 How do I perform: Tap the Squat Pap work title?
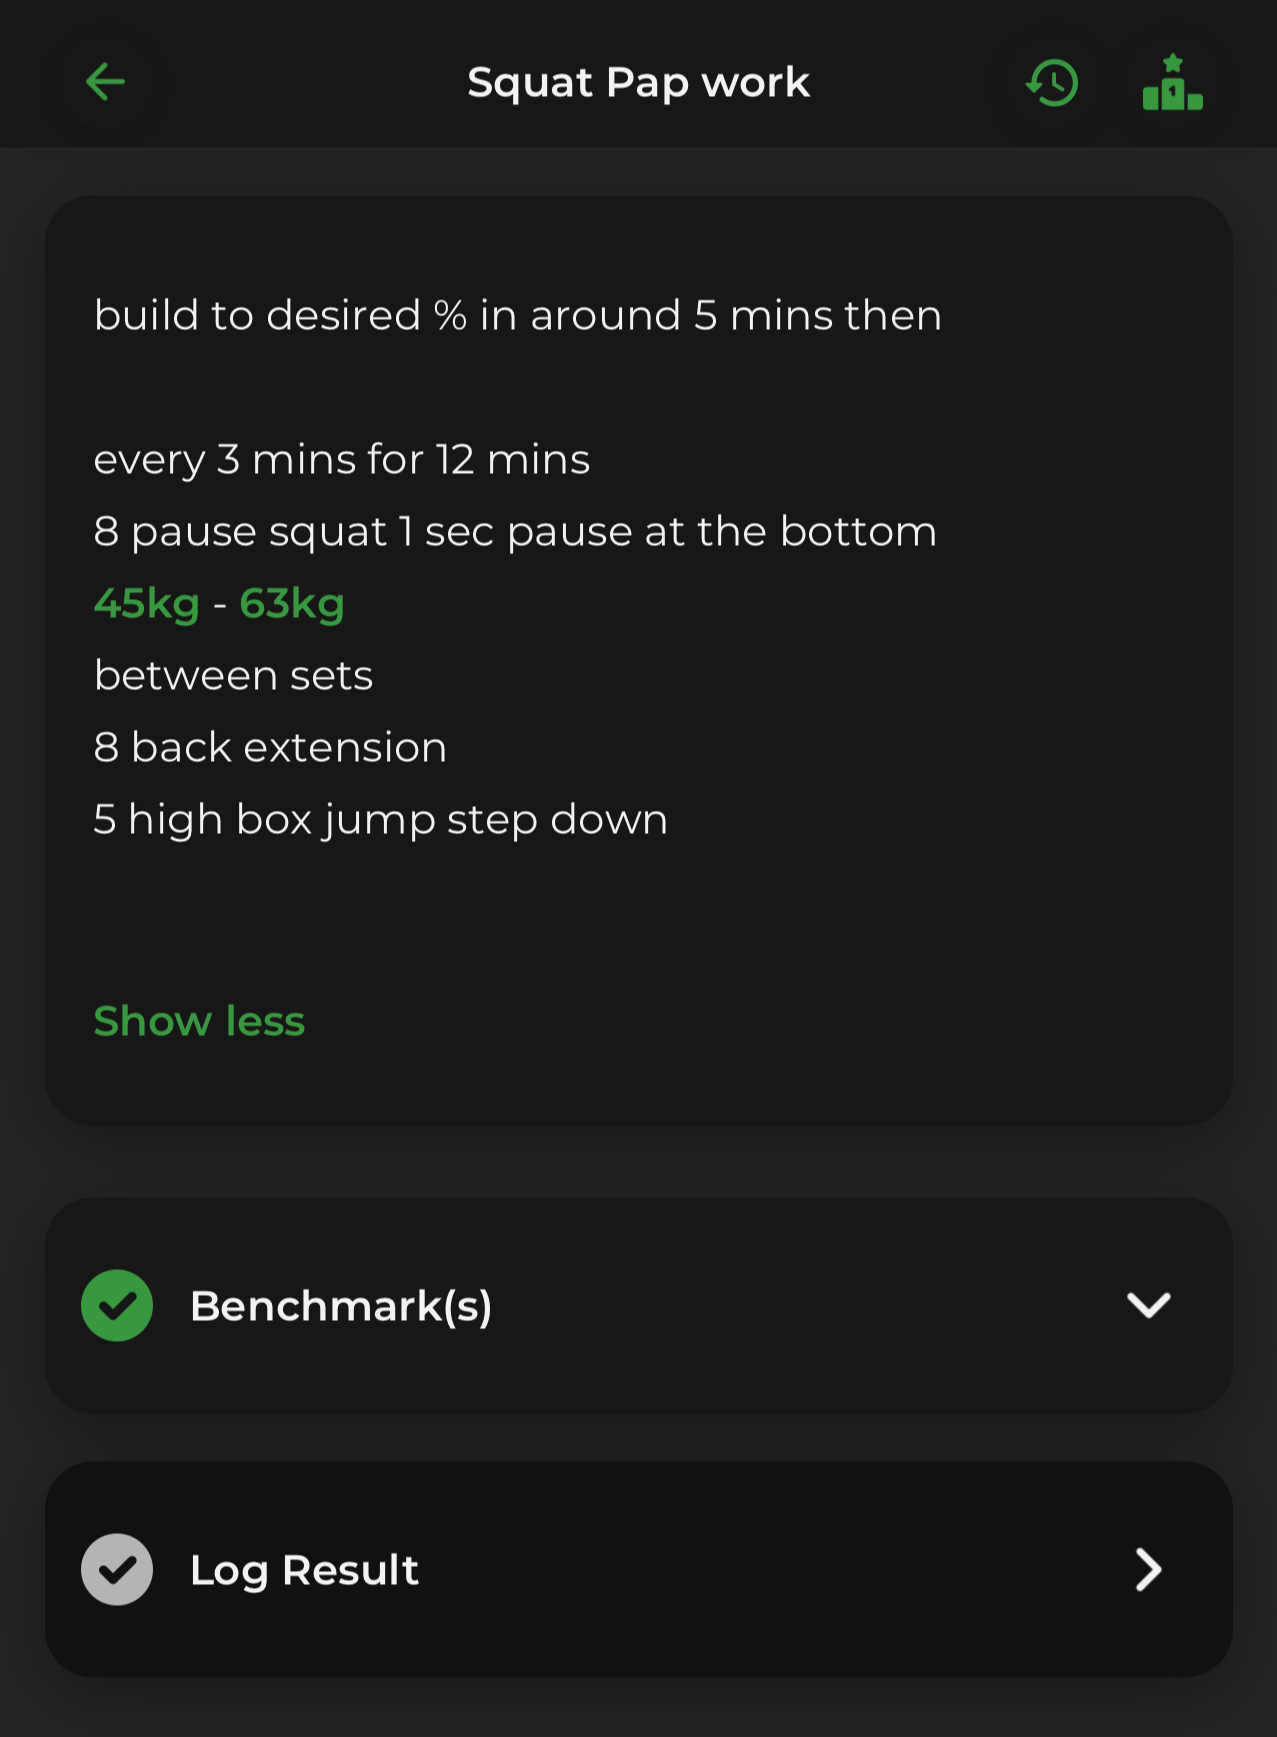click(638, 82)
